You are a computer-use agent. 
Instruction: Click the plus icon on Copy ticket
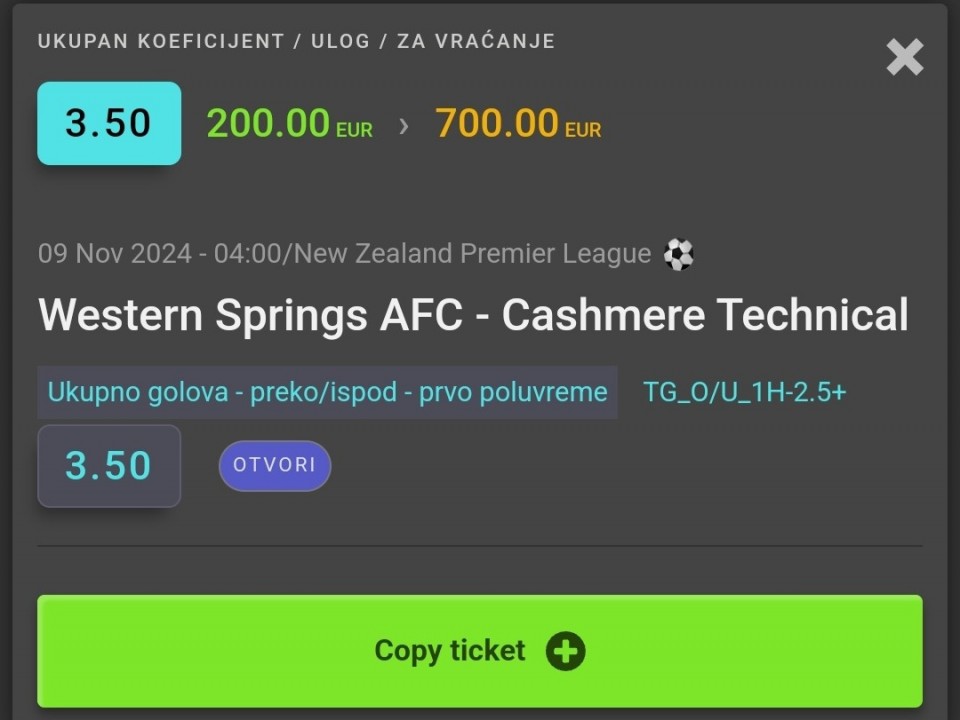coord(565,651)
